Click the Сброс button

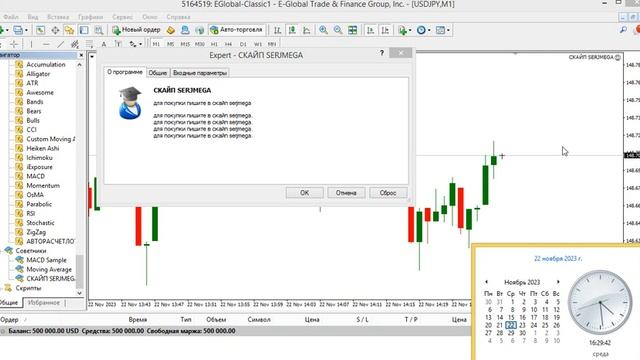click(x=388, y=193)
